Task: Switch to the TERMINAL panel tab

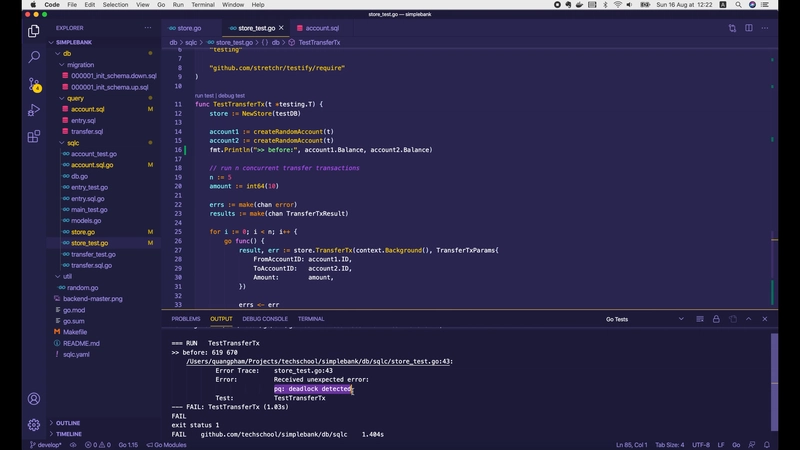Action: pyautogui.click(x=310, y=319)
